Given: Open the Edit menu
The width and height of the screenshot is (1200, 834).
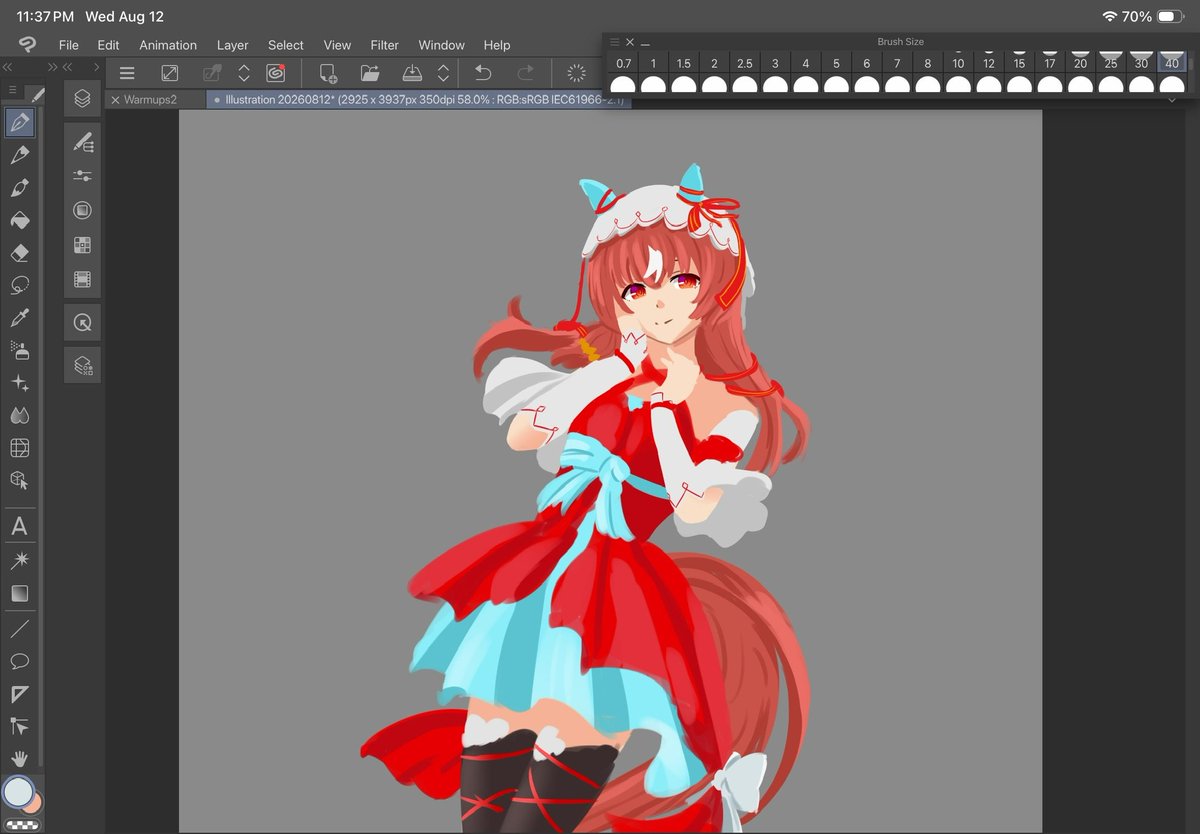Looking at the screenshot, I should (x=108, y=45).
